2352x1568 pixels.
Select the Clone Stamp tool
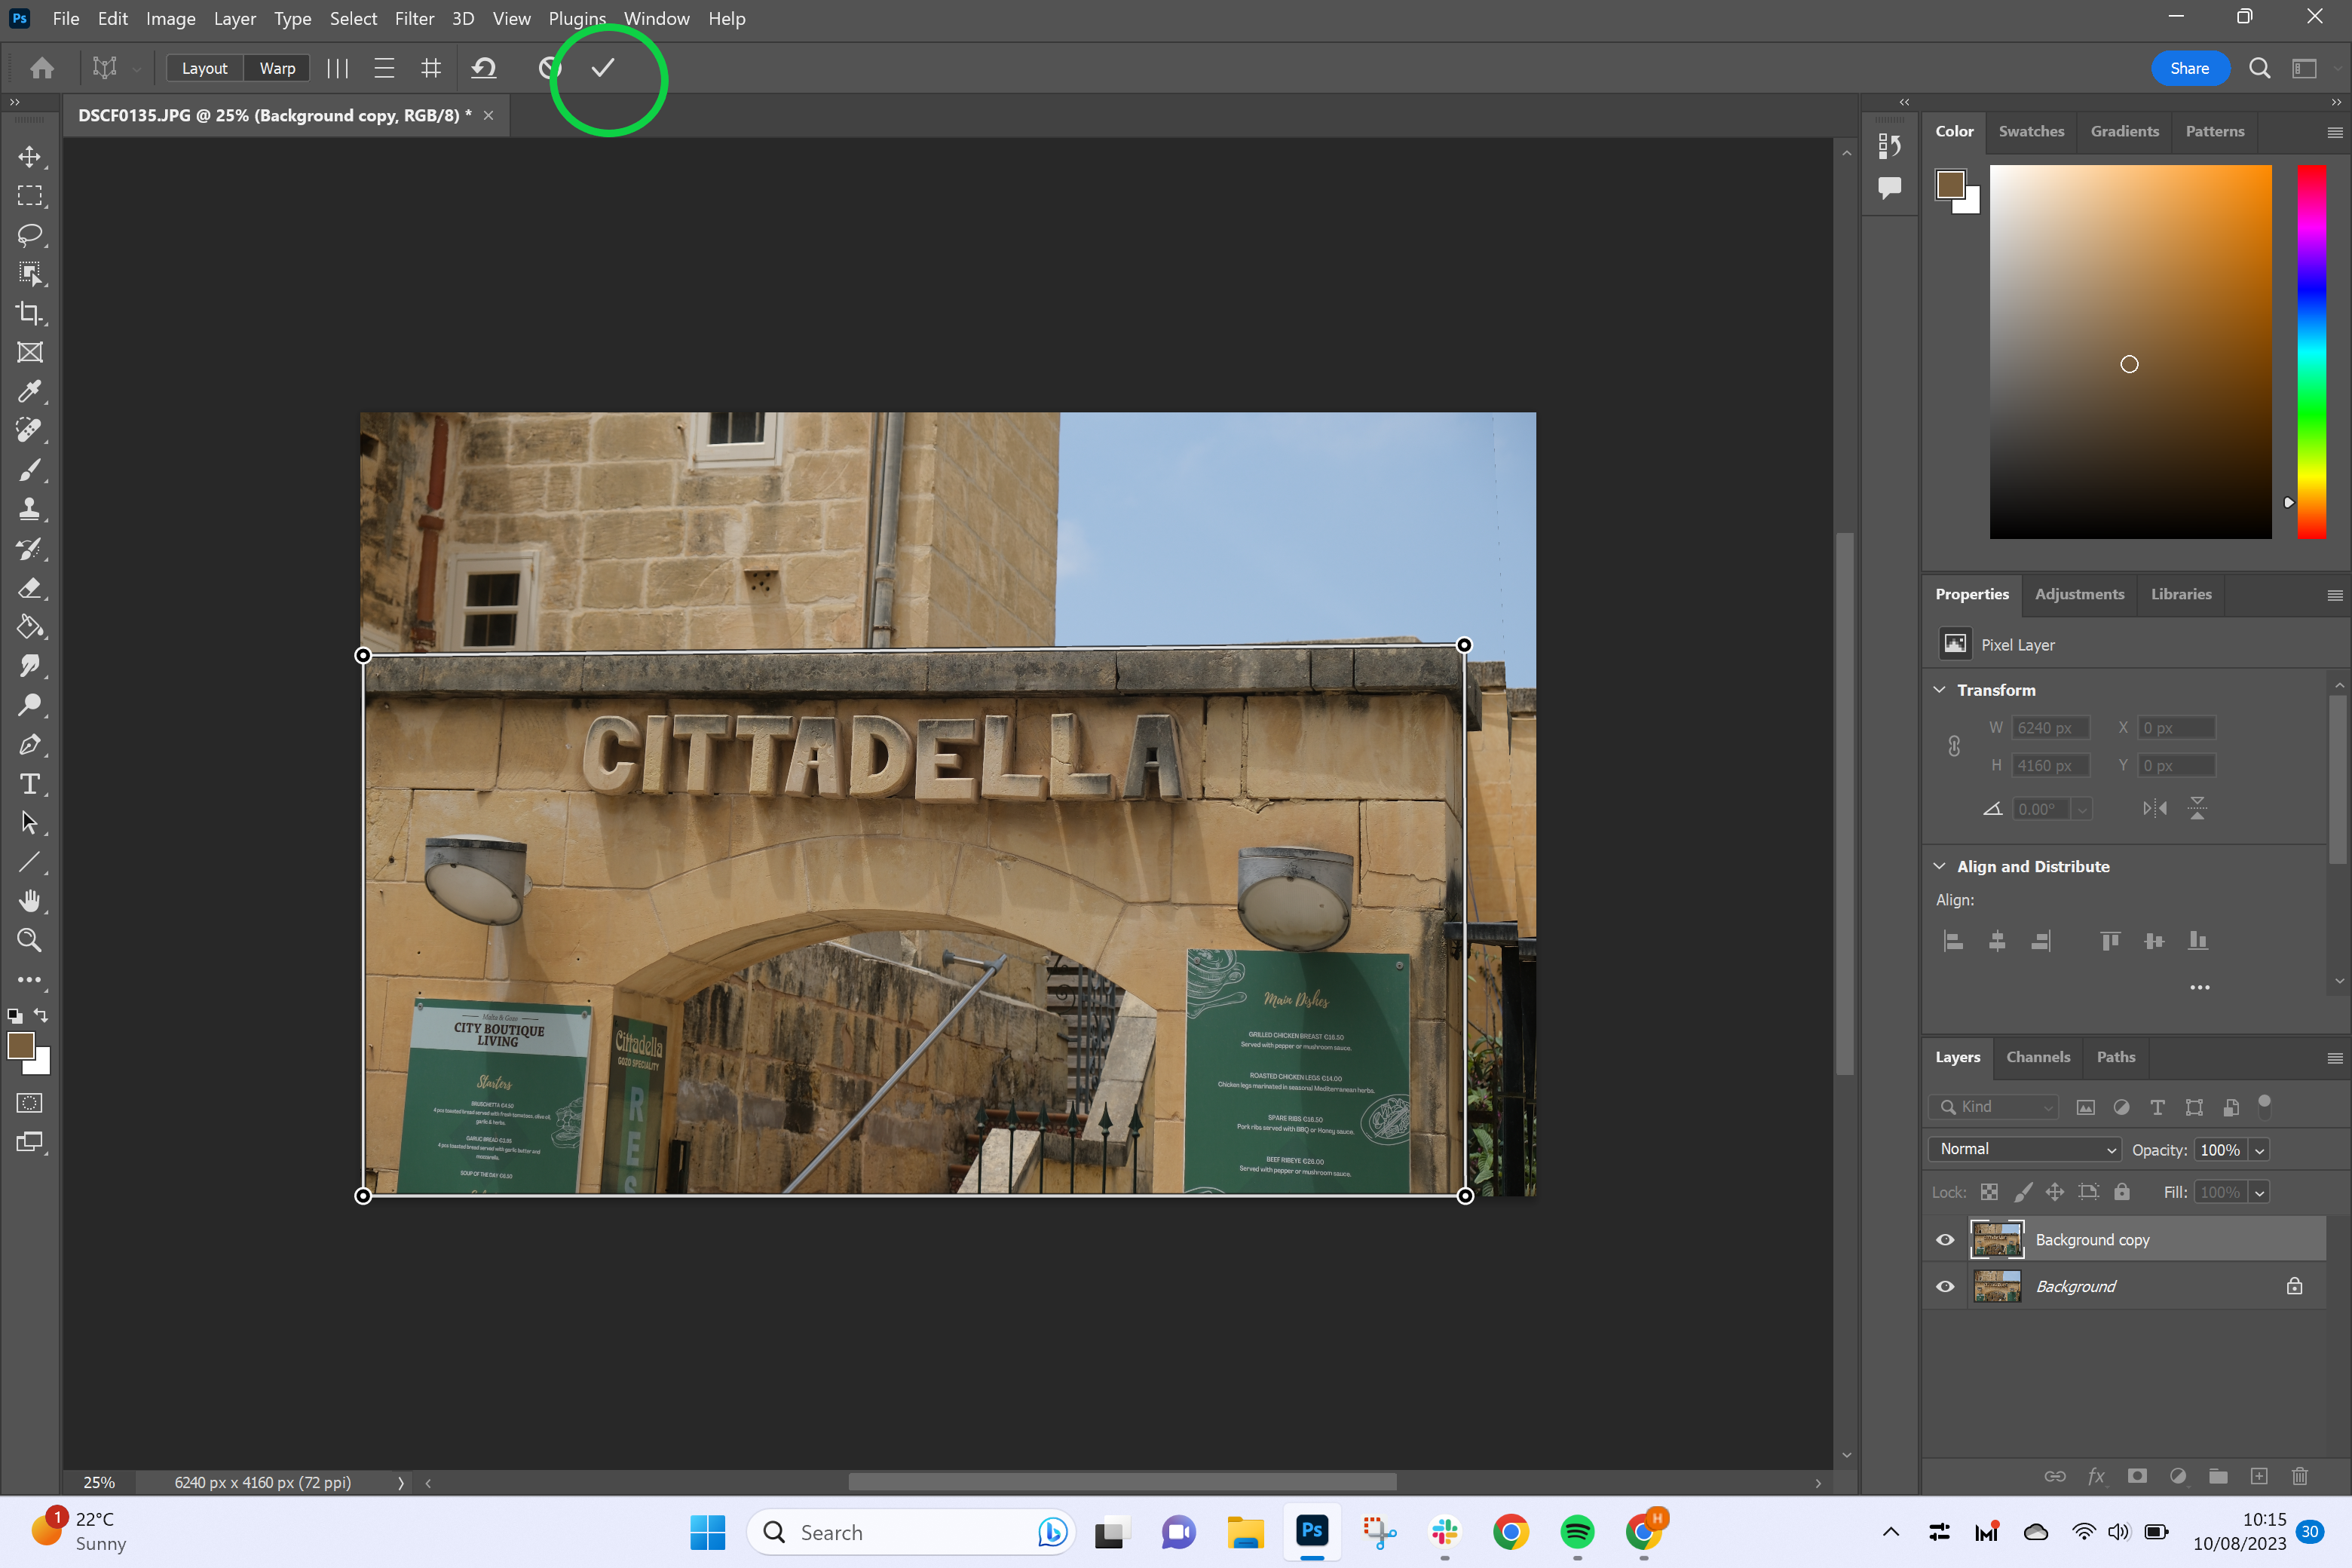coord(30,509)
